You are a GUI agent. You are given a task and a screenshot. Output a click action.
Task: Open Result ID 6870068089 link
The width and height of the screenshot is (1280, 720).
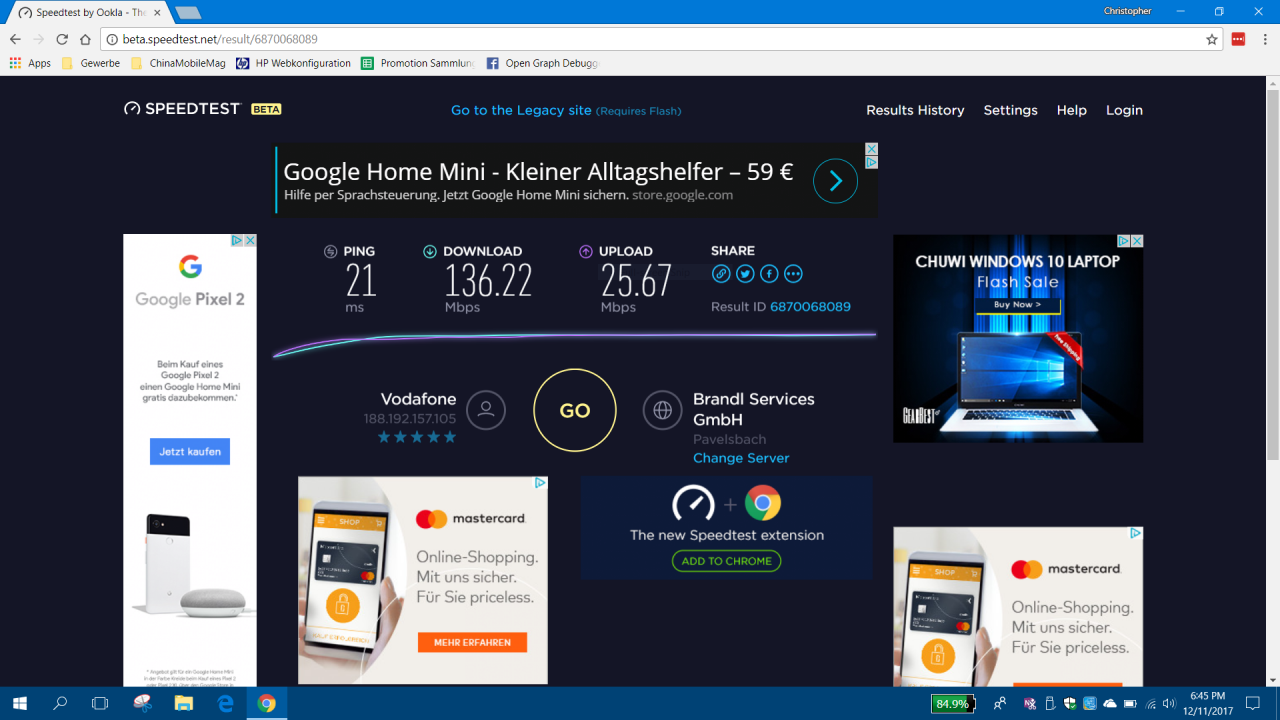click(x=810, y=307)
